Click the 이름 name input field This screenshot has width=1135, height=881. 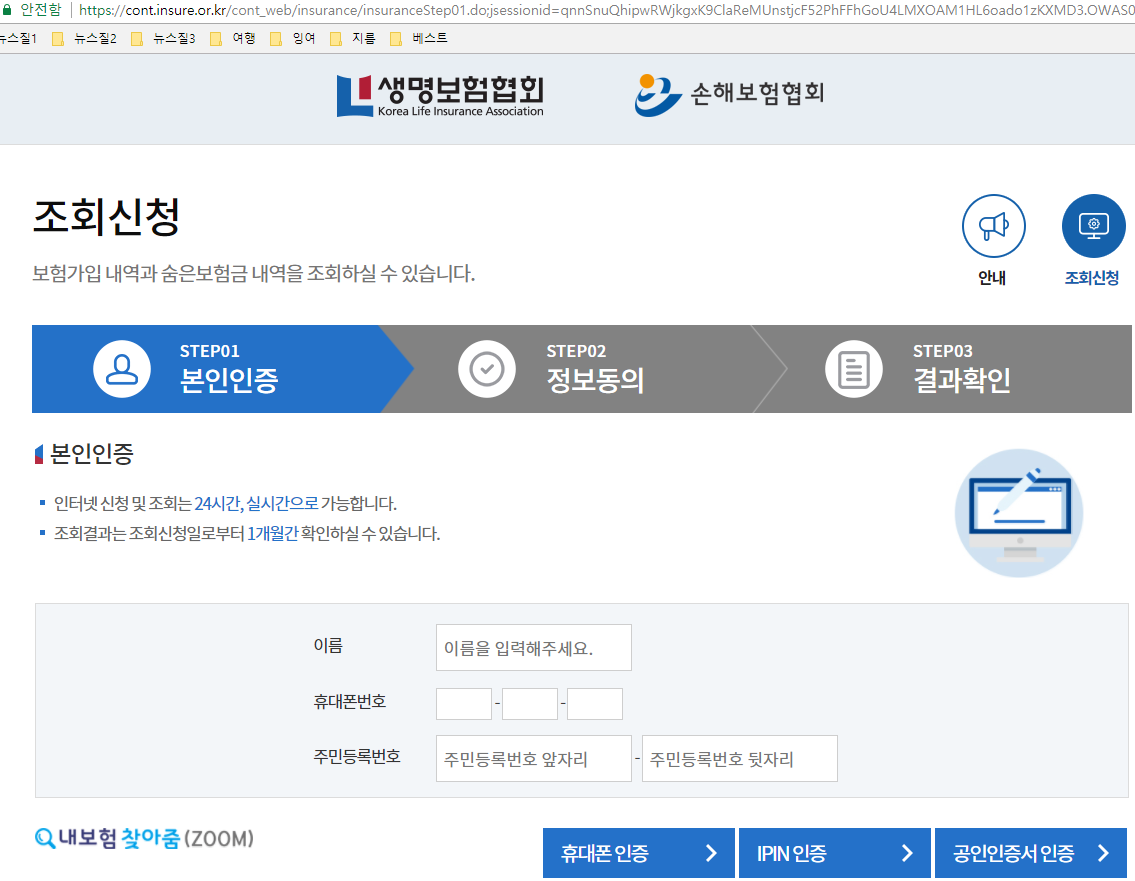(x=533, y=647)
